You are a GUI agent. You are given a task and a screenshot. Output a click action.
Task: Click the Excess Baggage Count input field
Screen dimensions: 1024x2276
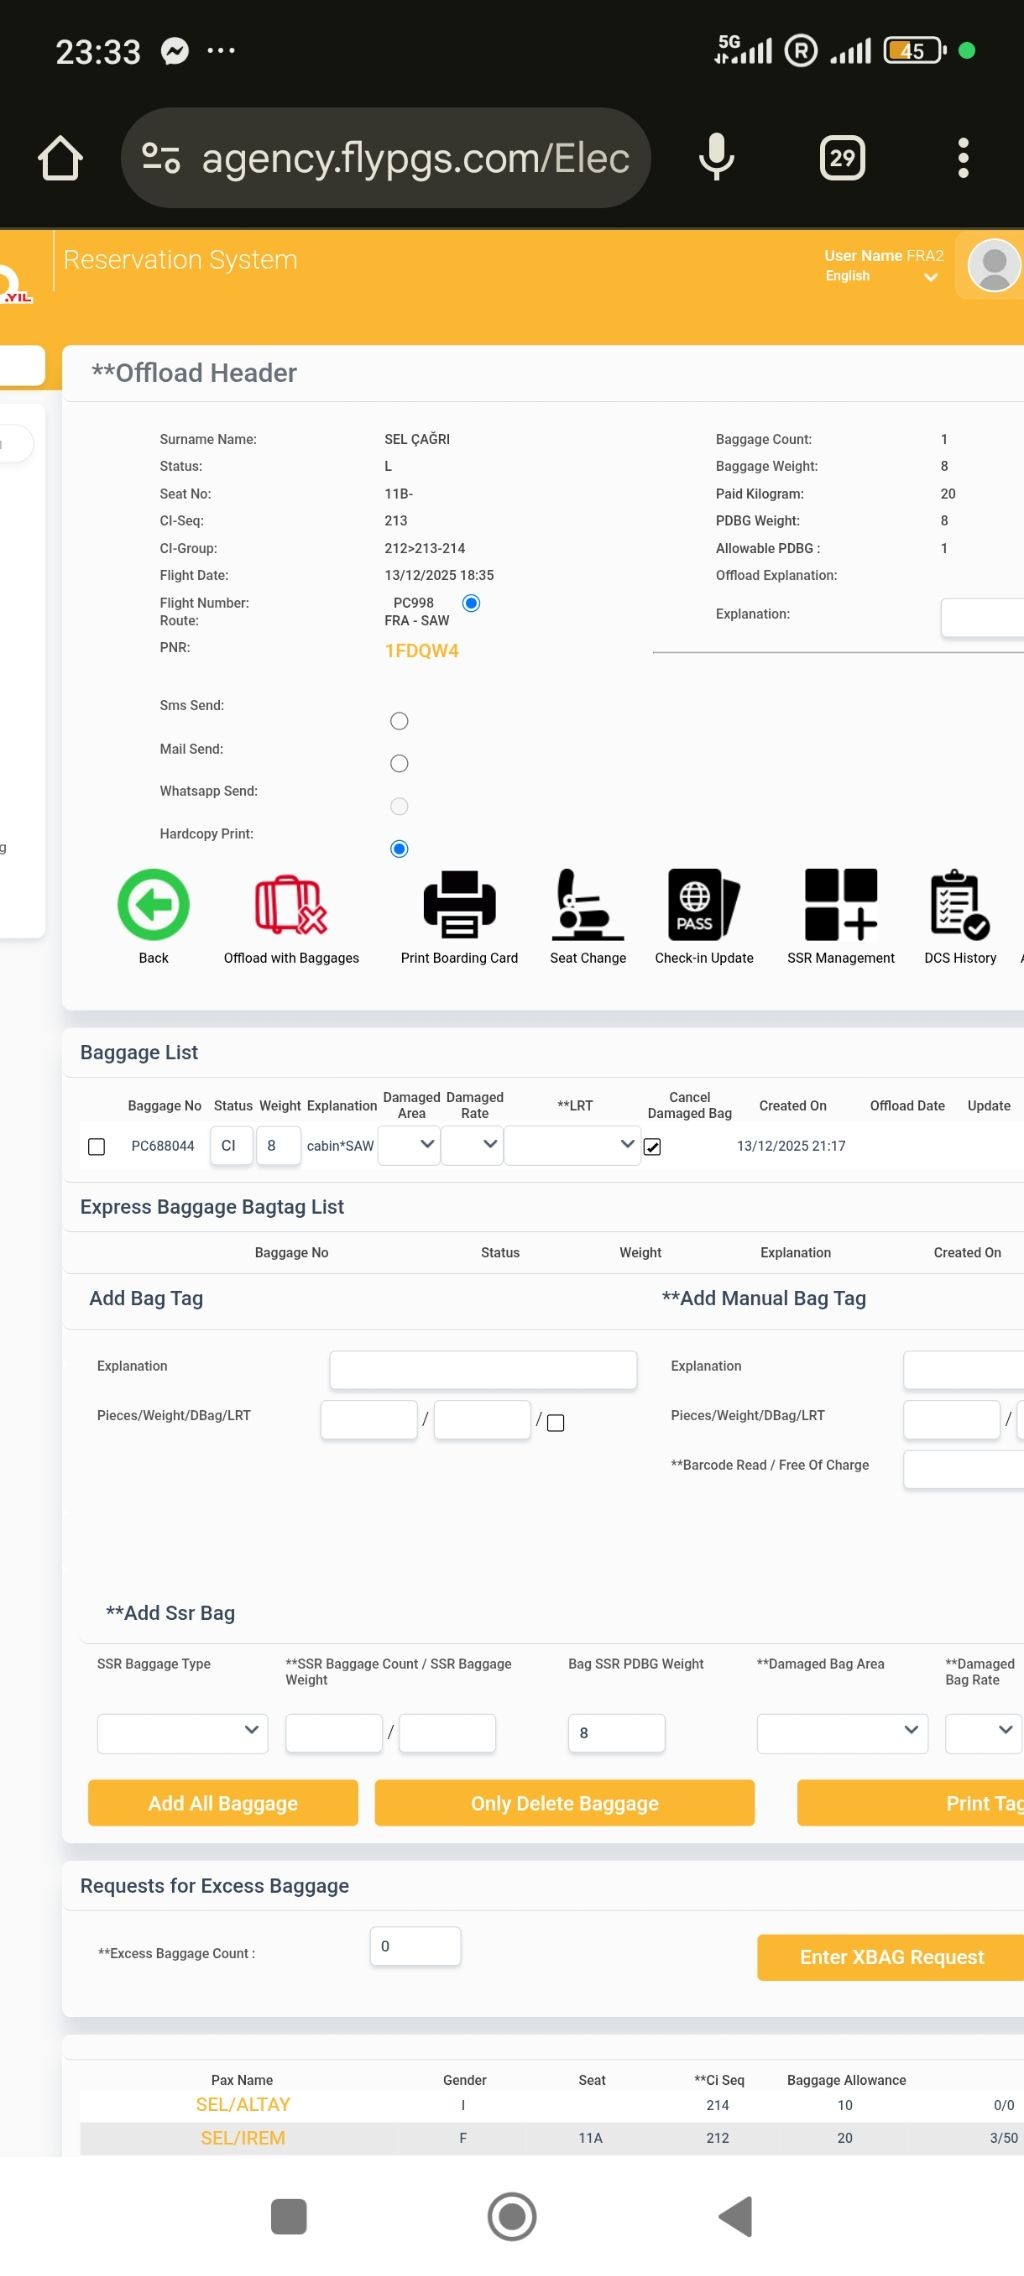click(x=415, y=1946)
